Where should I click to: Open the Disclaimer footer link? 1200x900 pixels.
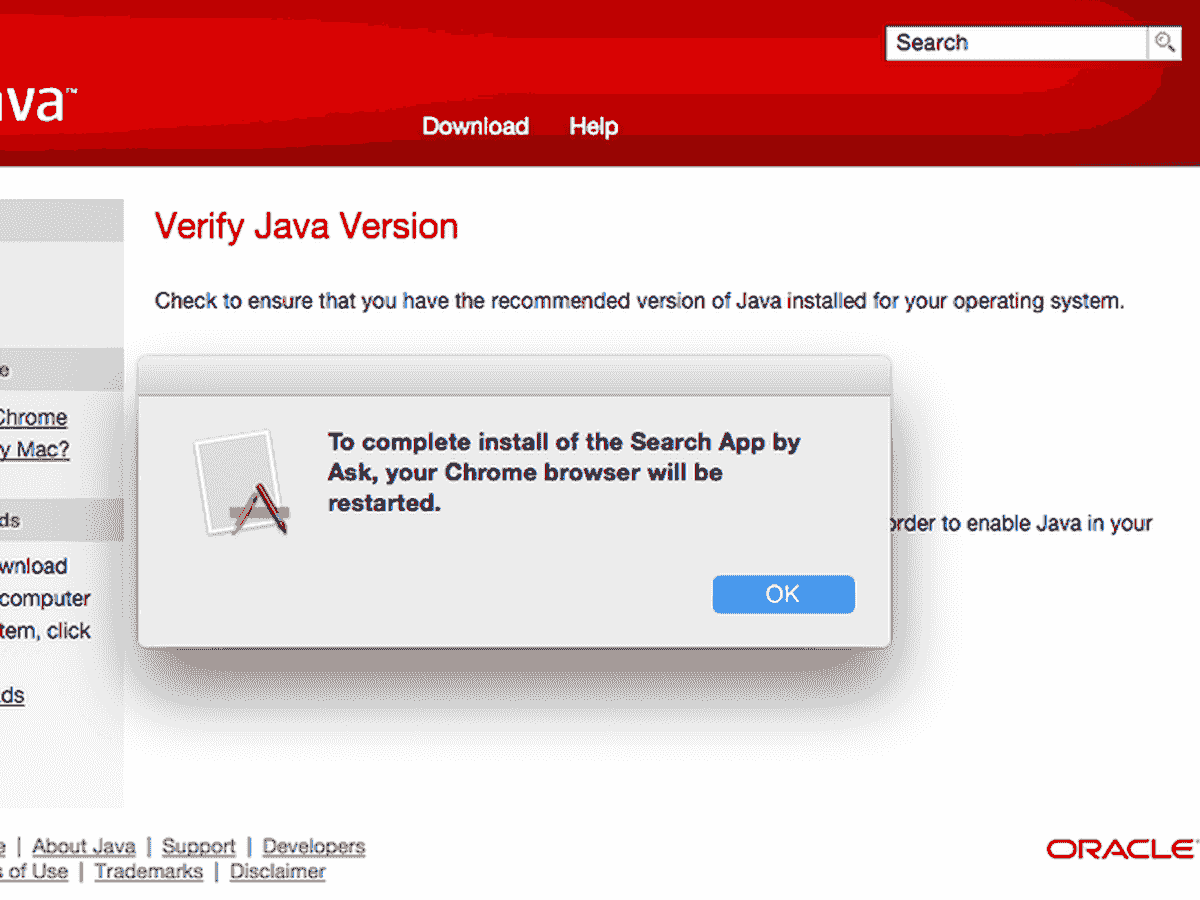pos(278,871)
